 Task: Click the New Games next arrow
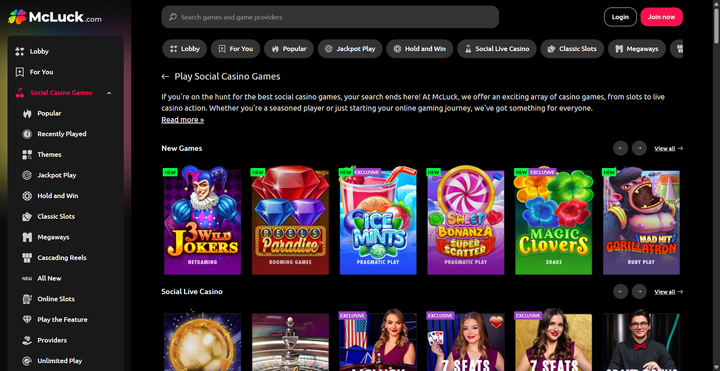coord(639,148)
